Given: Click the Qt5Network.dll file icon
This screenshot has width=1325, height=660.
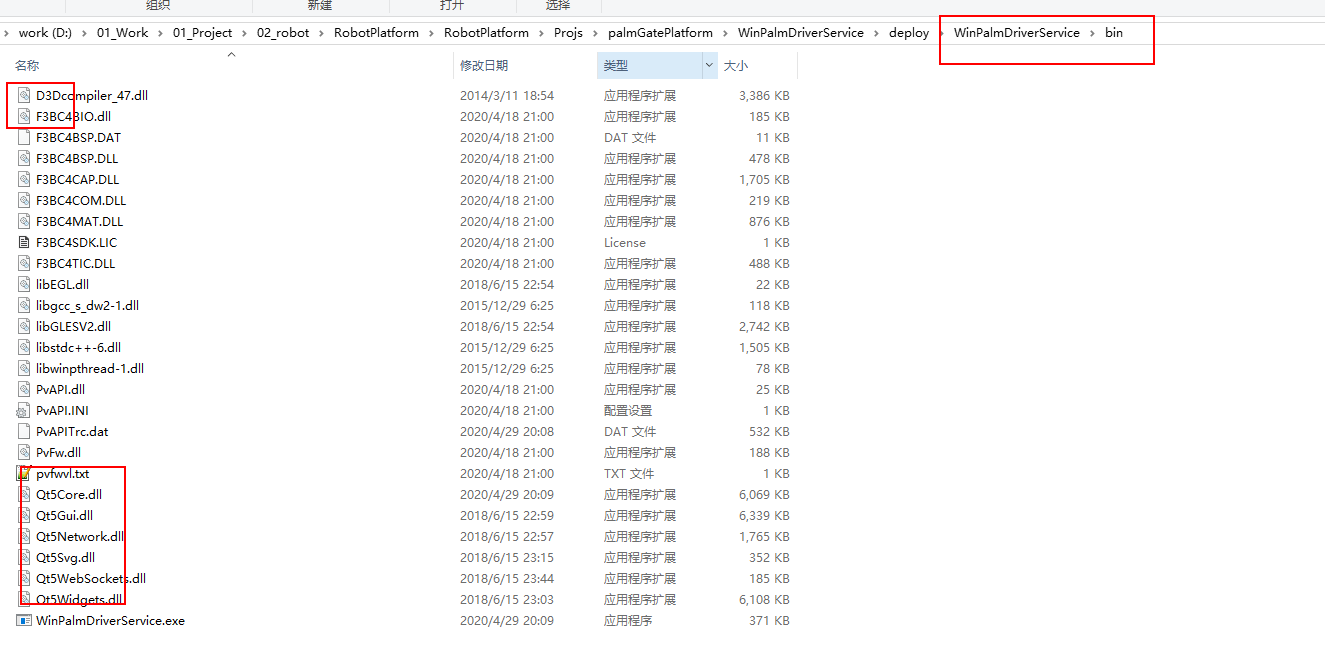Looking at the screenshot, I should point(25,536).
